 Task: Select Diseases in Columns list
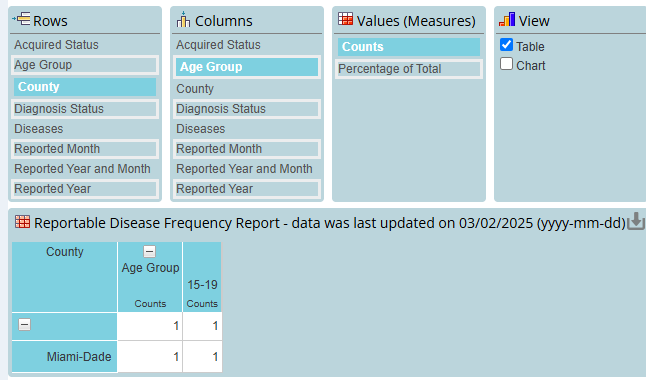247,129
